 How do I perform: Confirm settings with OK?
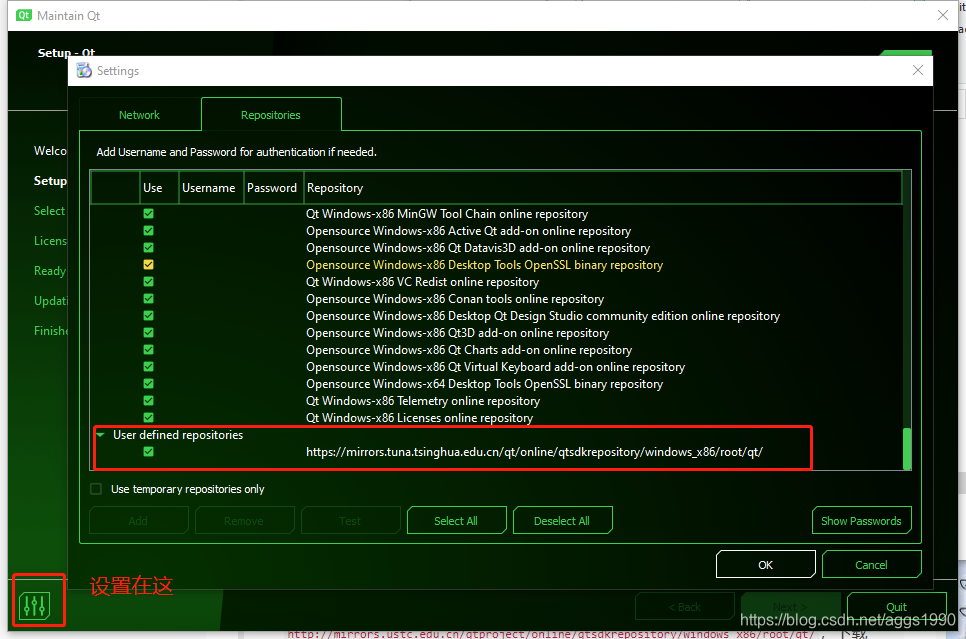tap(766, 564)
